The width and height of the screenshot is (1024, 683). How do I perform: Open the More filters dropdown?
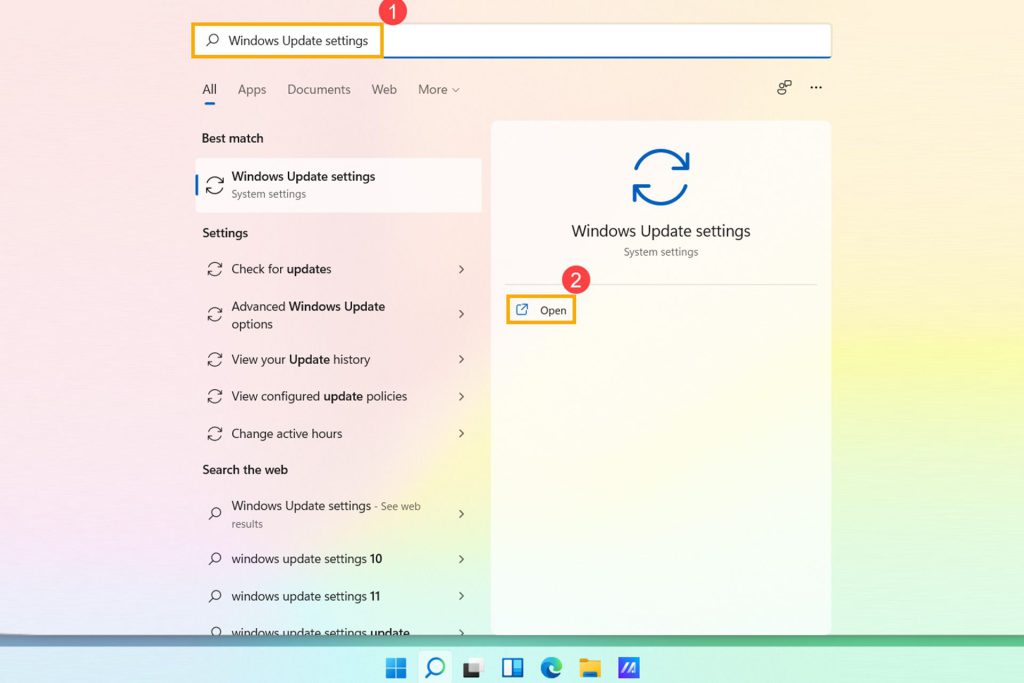coord(438,89)
